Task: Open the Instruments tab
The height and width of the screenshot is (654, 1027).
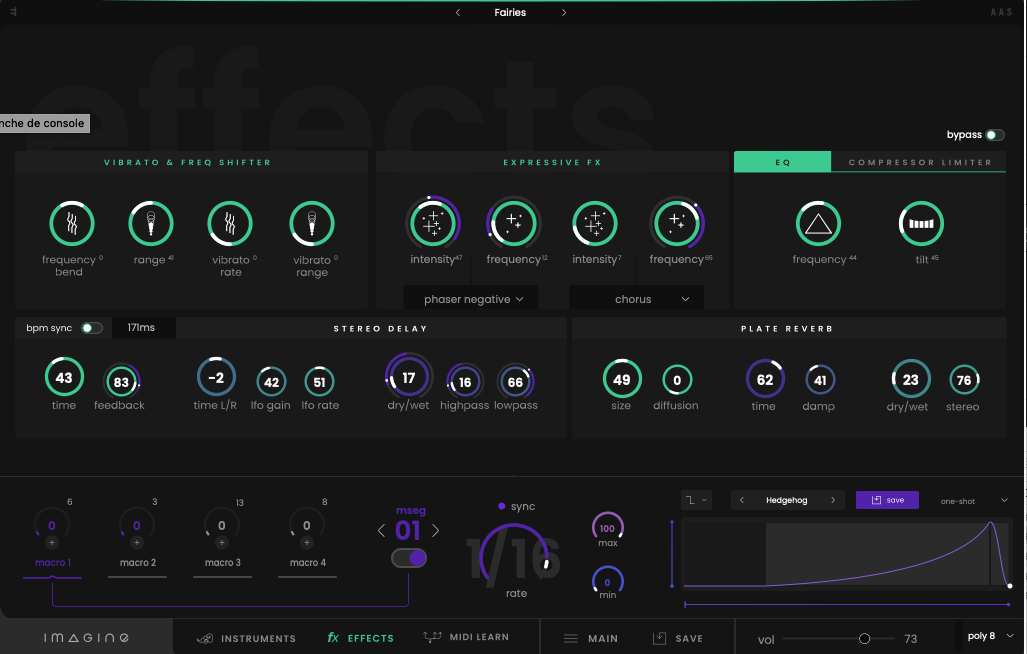Action: tap(246, 637)
